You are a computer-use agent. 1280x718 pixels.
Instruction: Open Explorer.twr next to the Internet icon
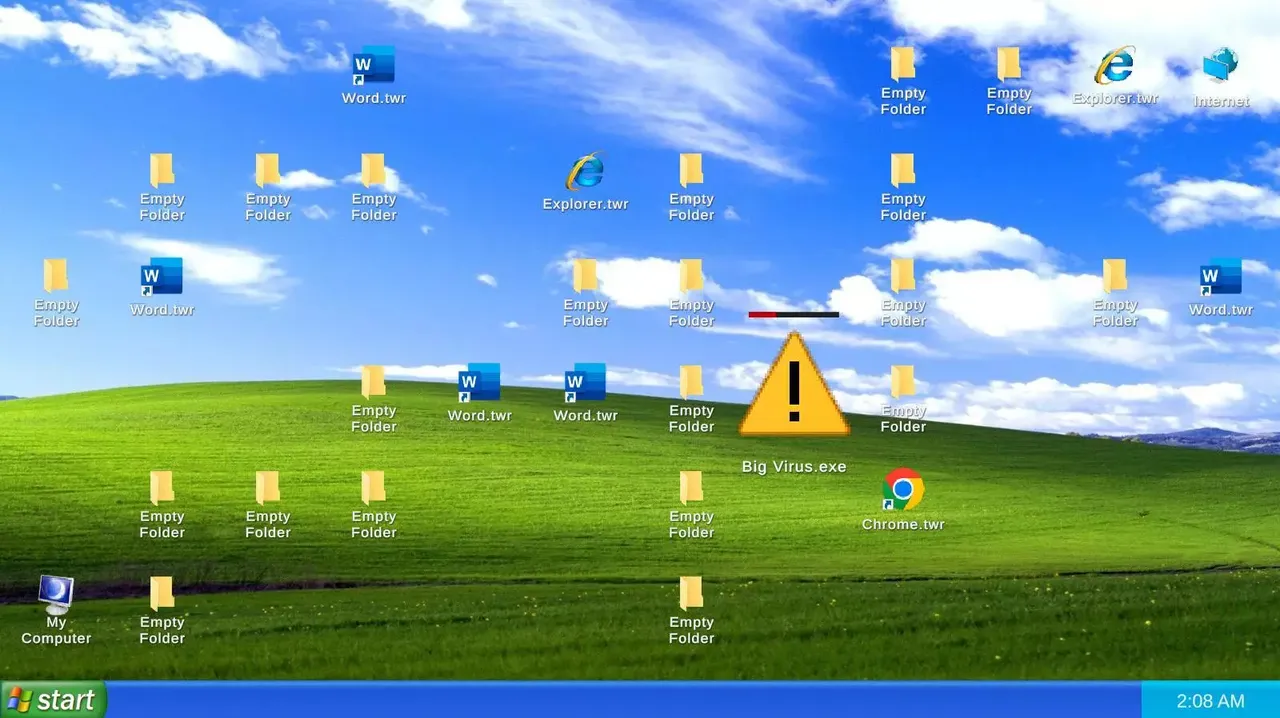click(1115, 76)
